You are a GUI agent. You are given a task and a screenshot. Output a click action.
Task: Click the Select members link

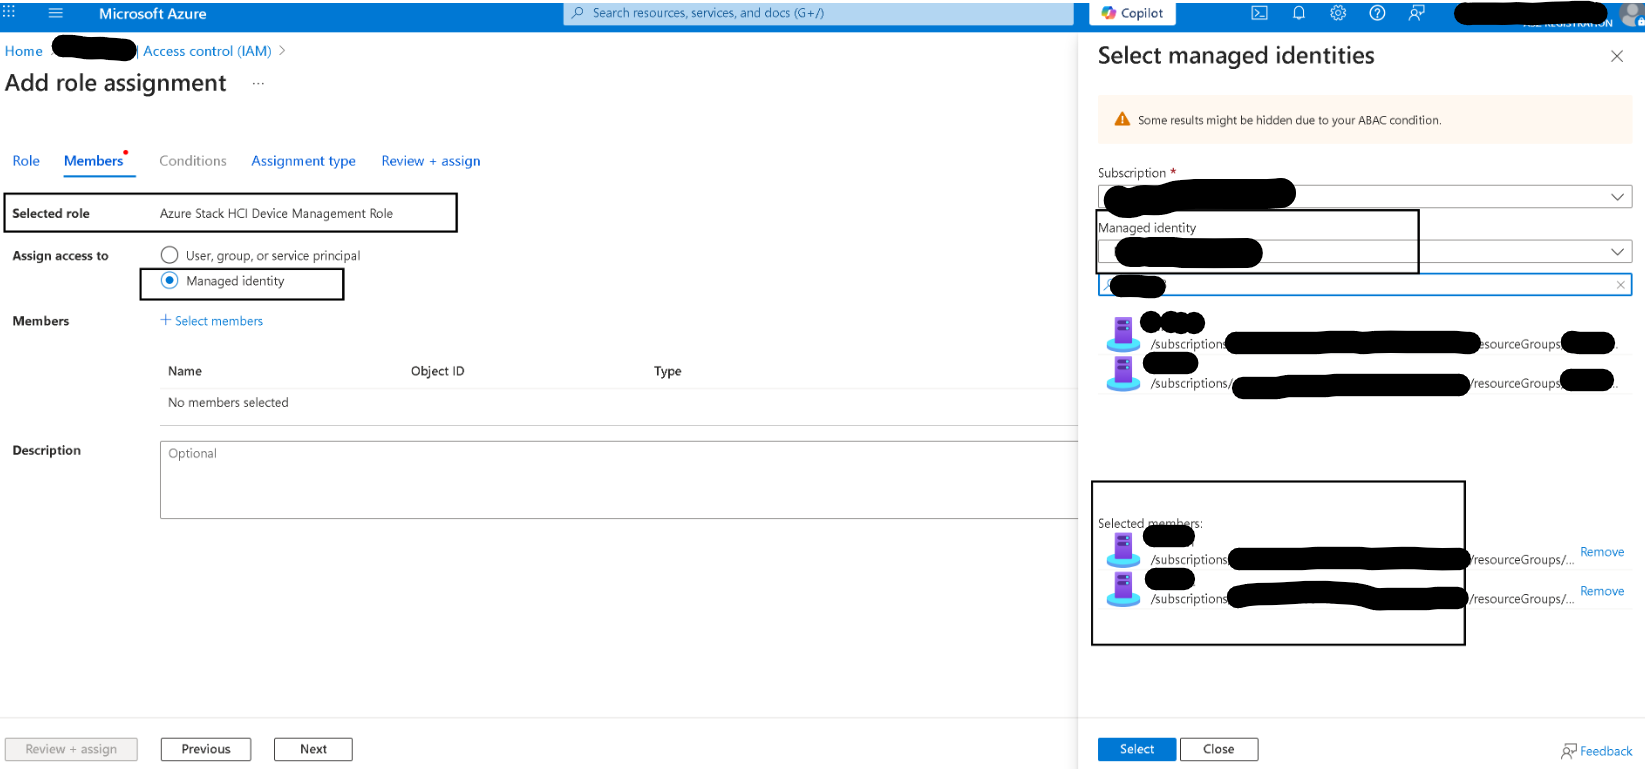(219, 321)
